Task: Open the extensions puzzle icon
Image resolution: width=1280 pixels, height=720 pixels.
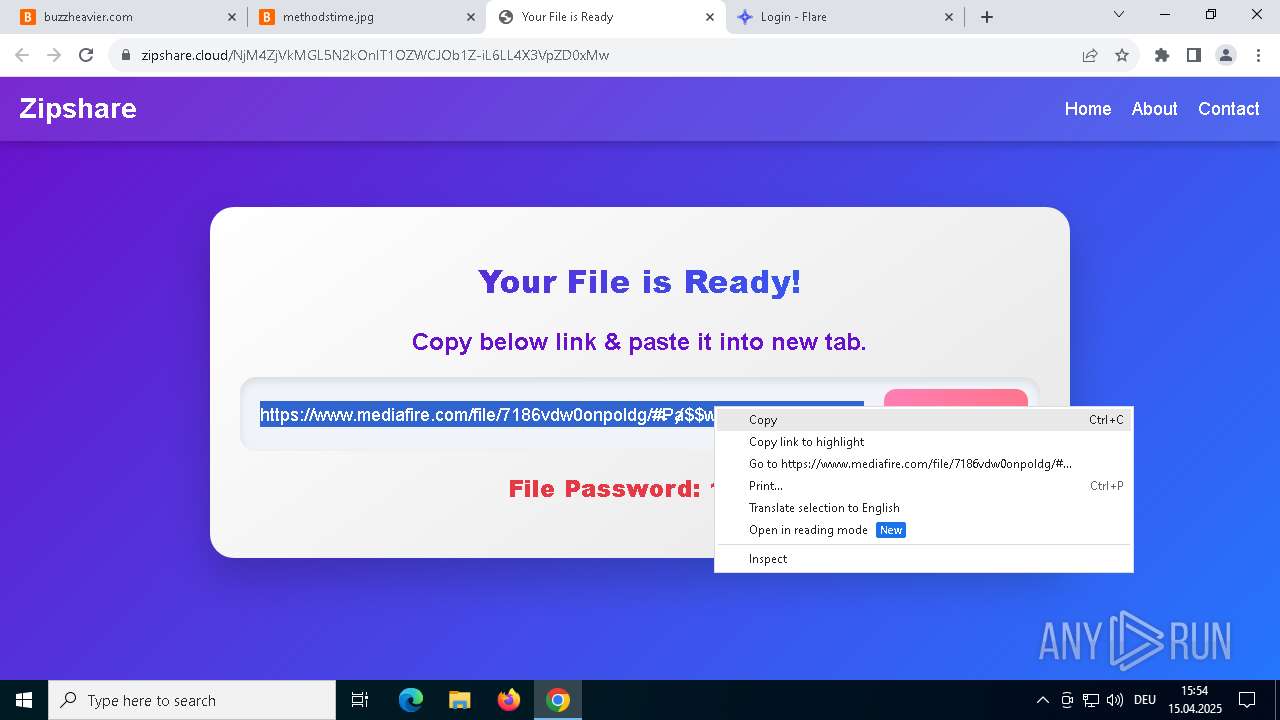Action: [x=1162, y=55]
